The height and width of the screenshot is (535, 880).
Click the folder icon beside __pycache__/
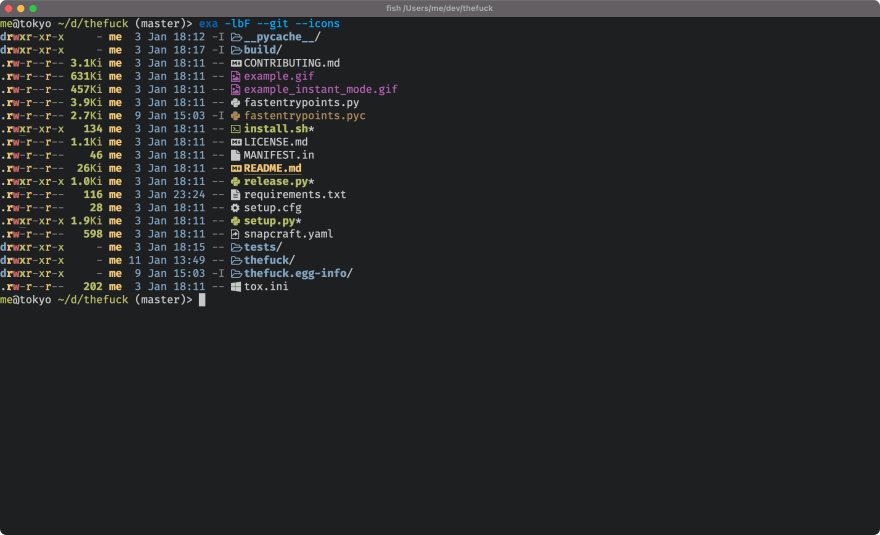coord(236,37)
